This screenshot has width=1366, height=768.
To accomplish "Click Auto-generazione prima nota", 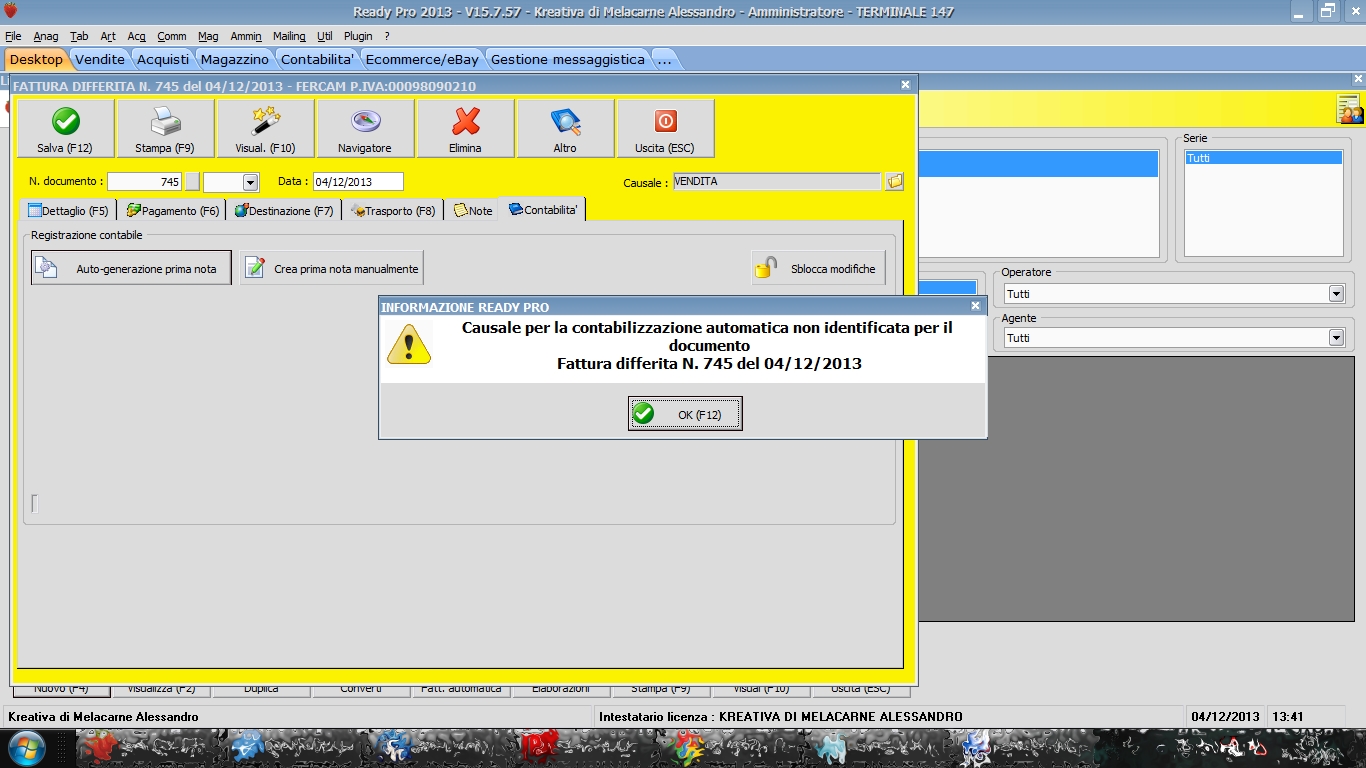I will tap(131, 268).
